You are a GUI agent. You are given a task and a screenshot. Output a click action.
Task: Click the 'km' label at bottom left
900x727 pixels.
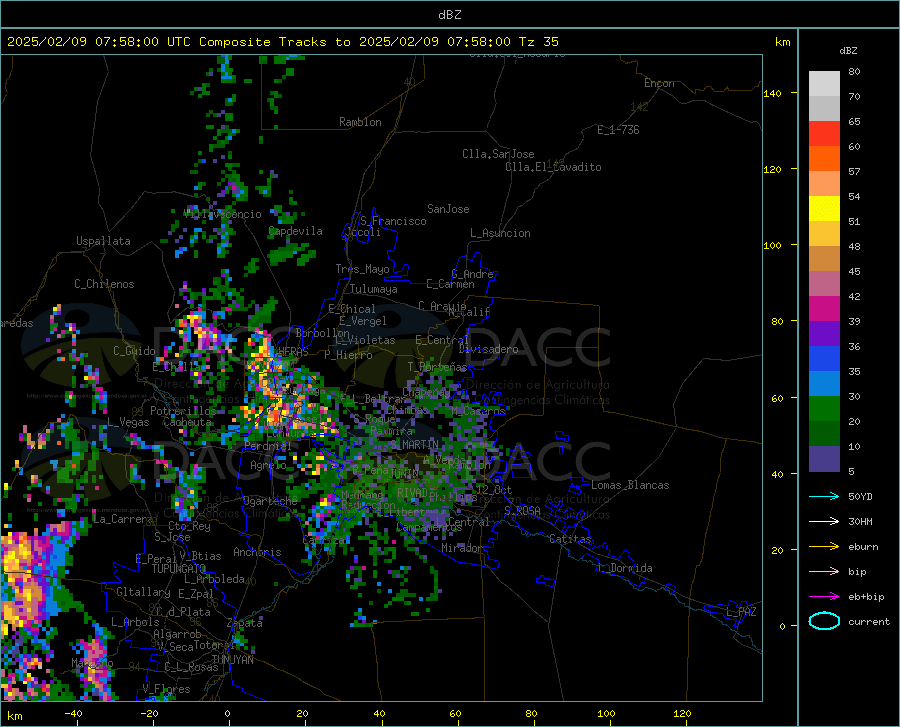tap(14, 716)
